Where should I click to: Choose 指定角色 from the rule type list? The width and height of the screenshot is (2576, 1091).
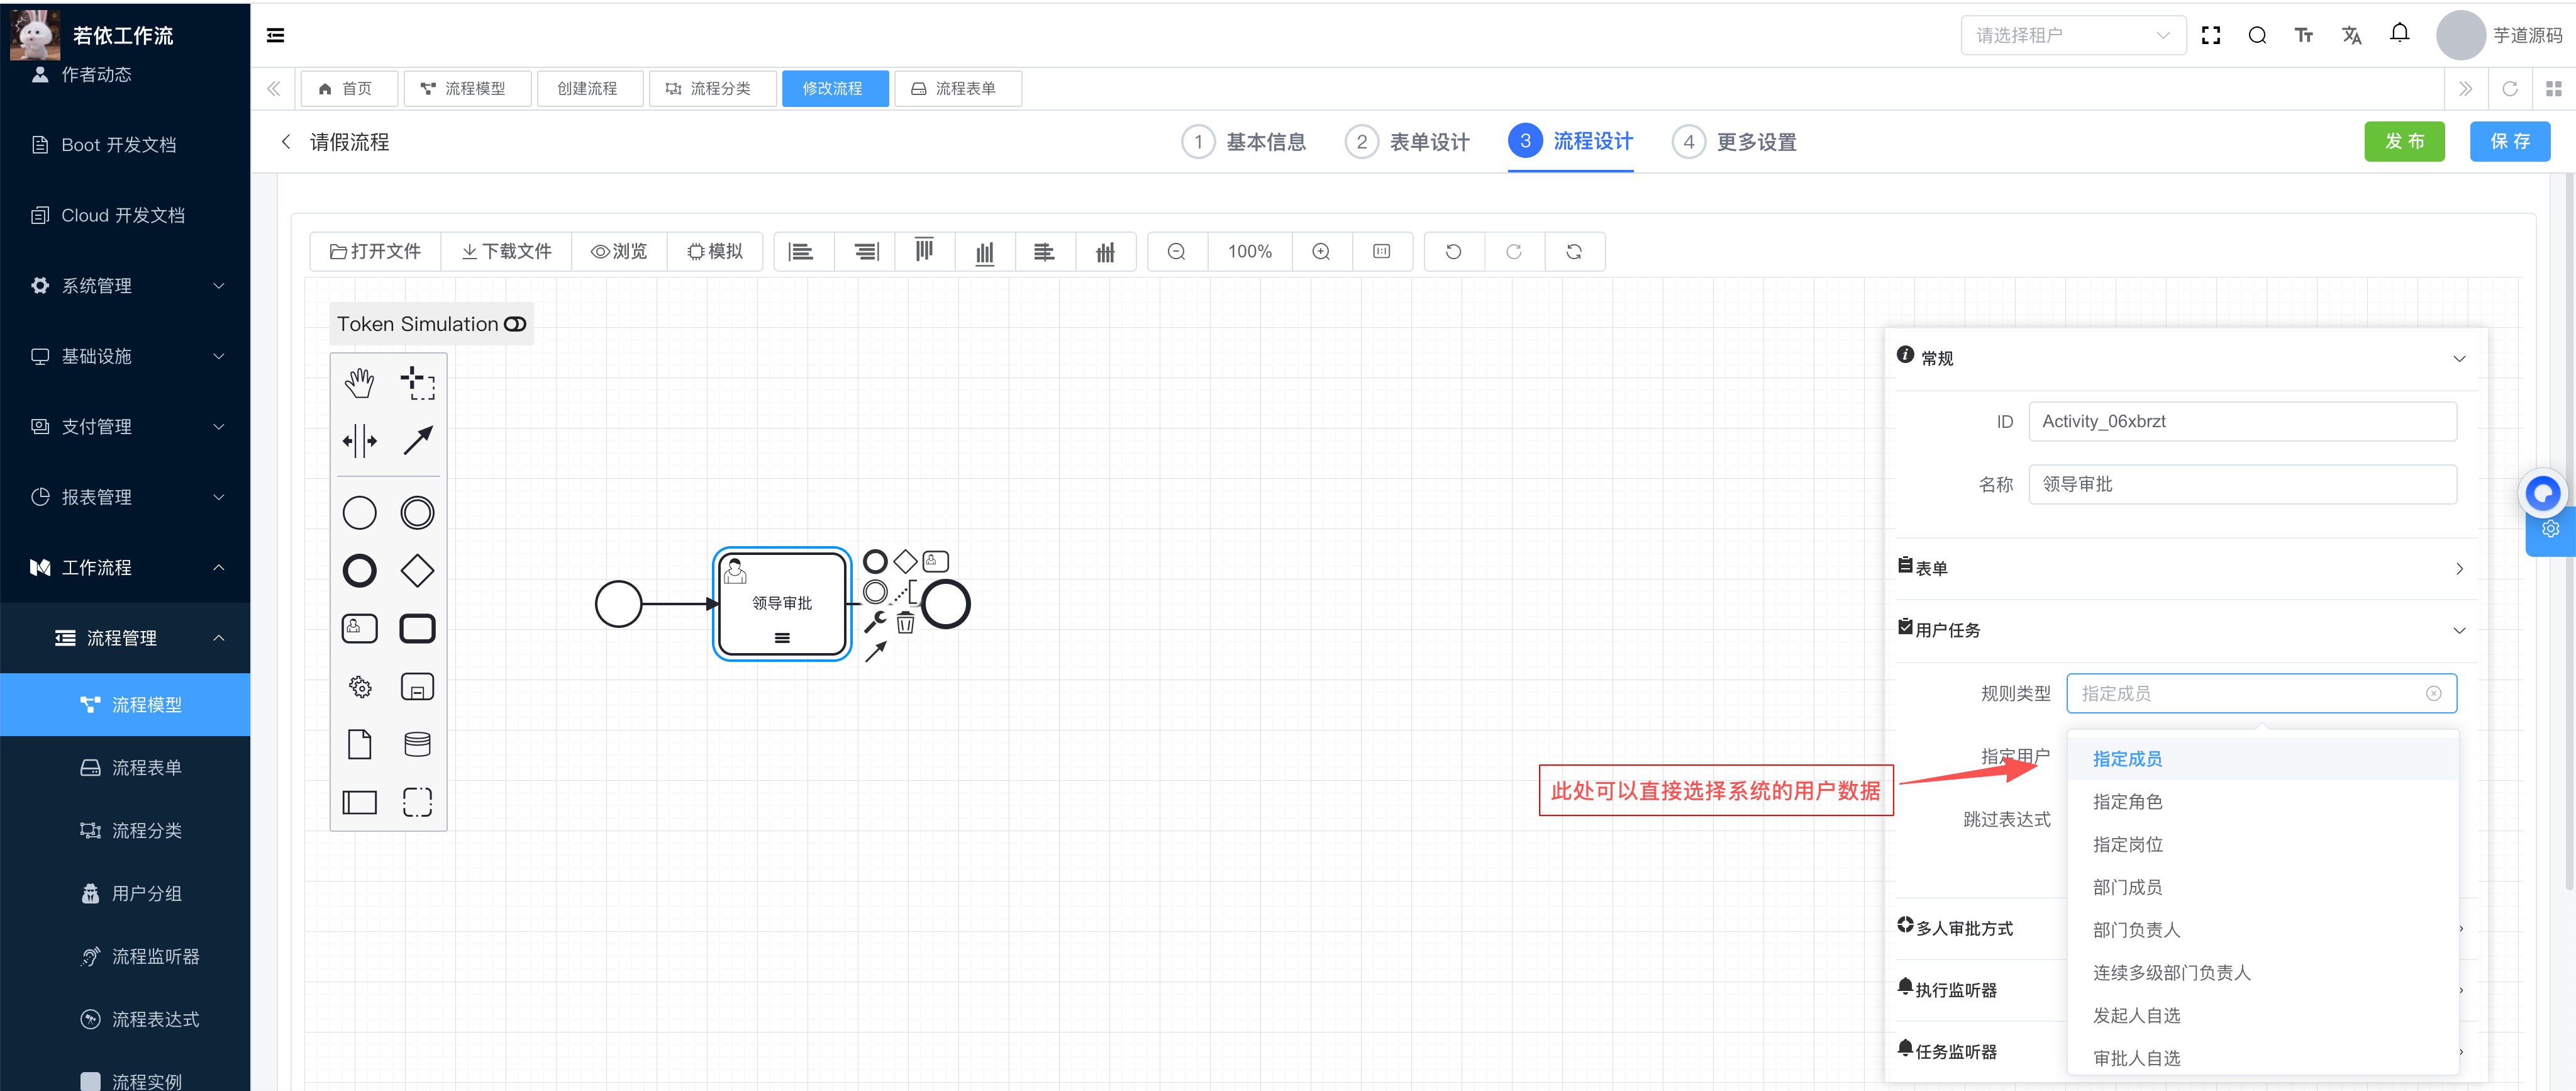2262,802
